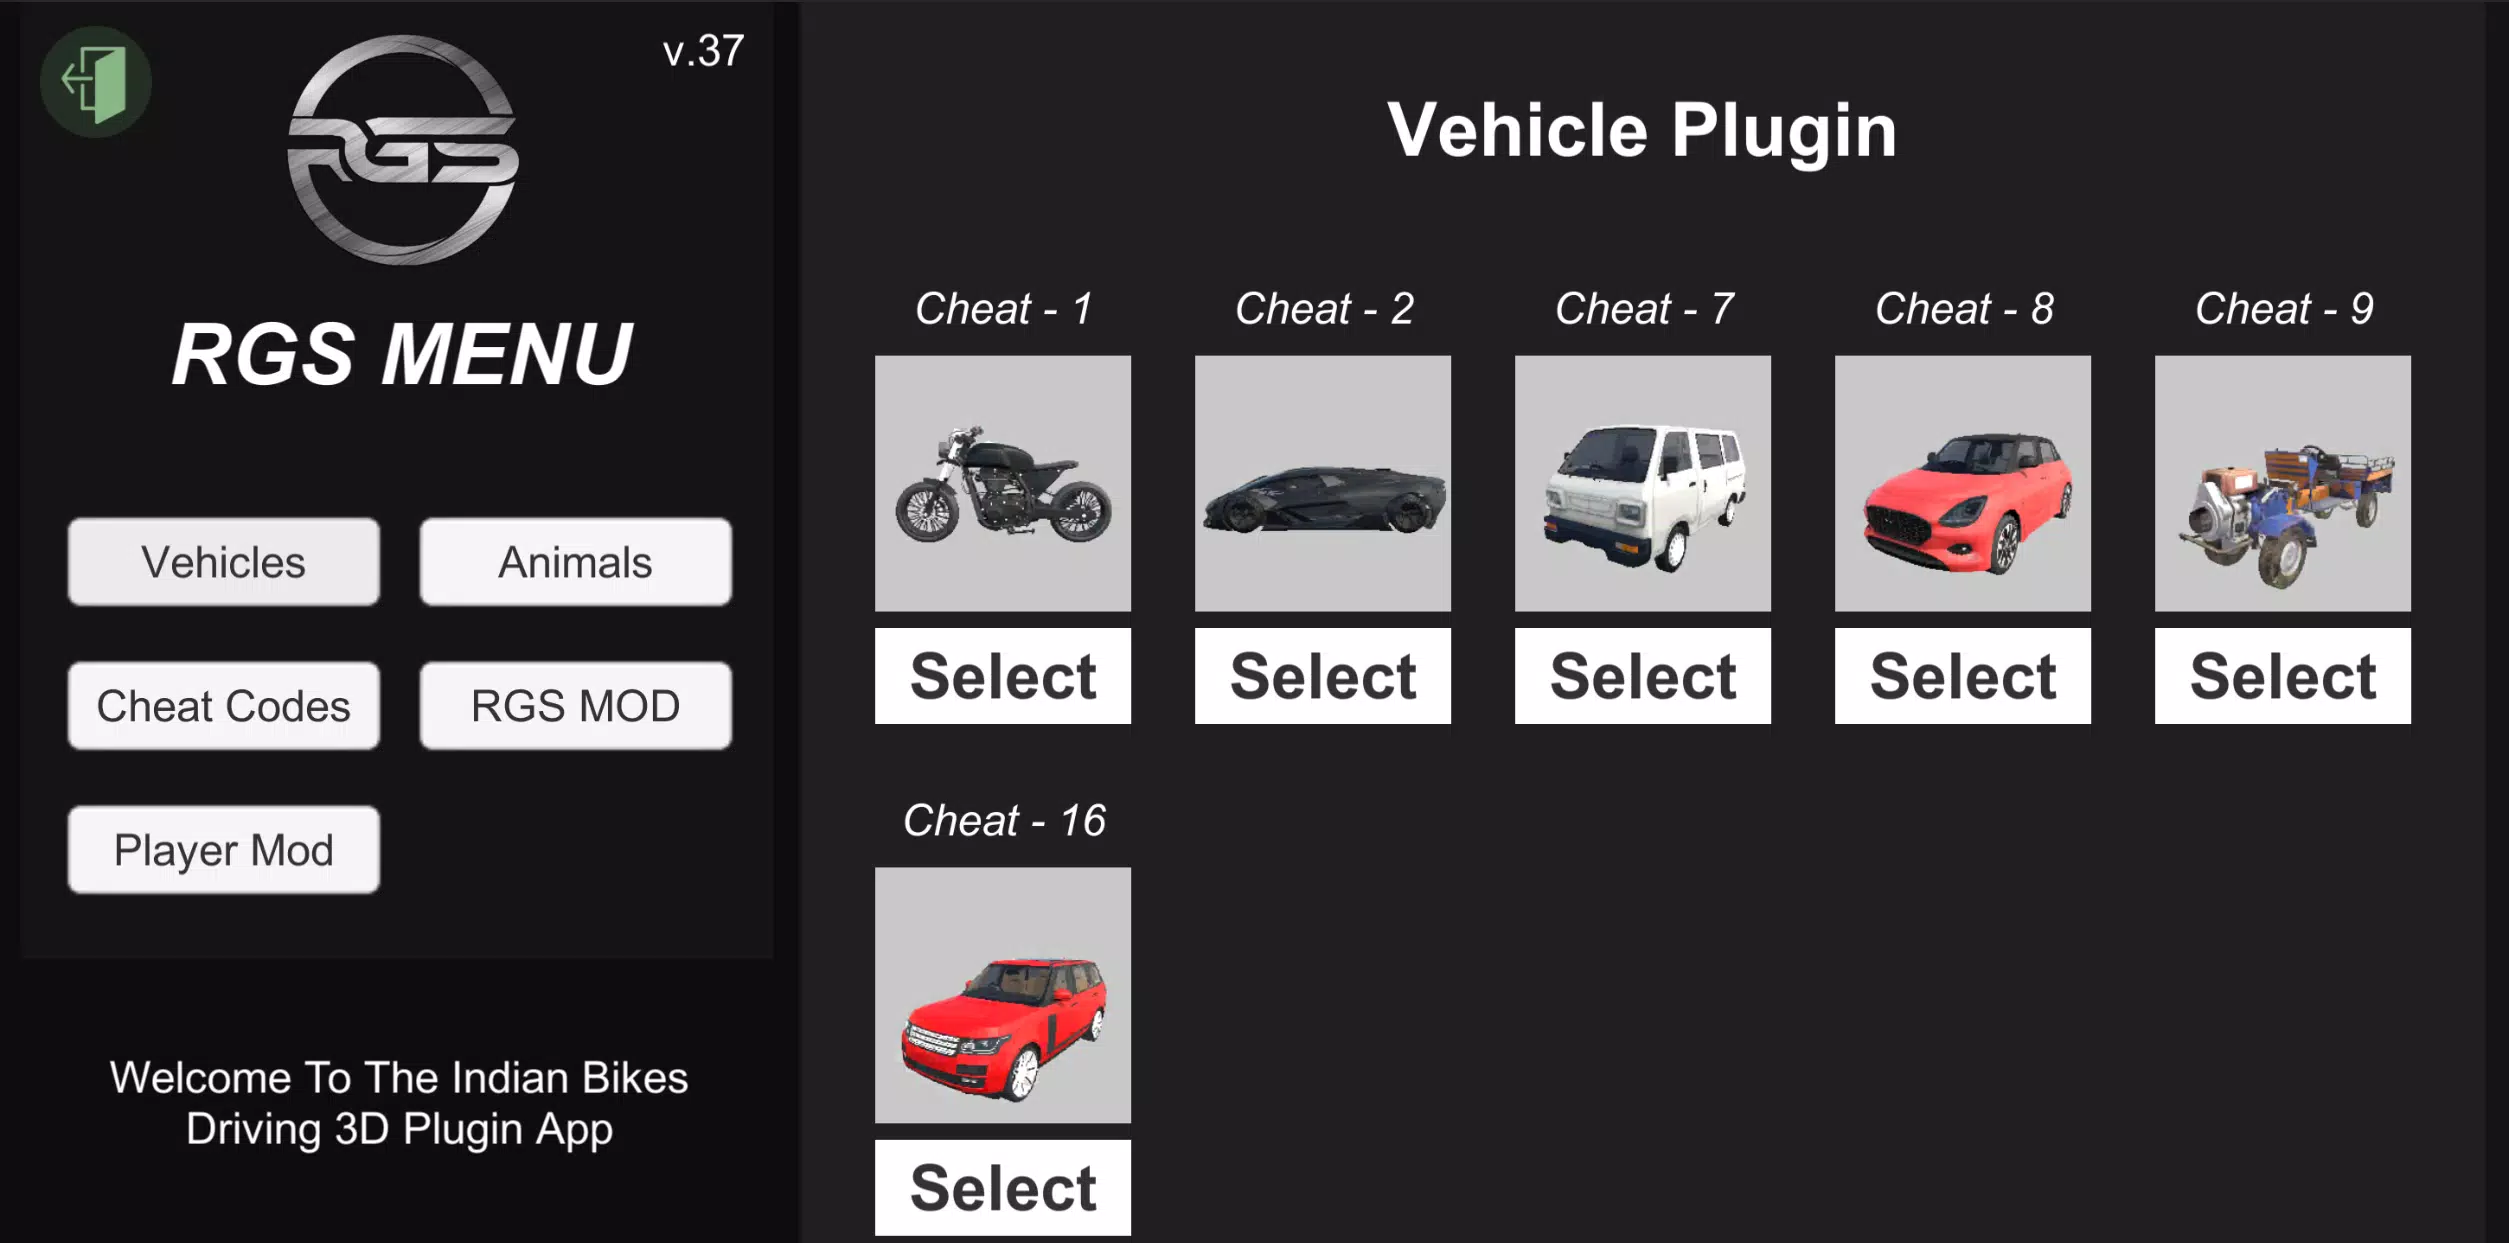2509x1243 pixels.
Task: Open the Animals menu button
Action: [574, 562]
